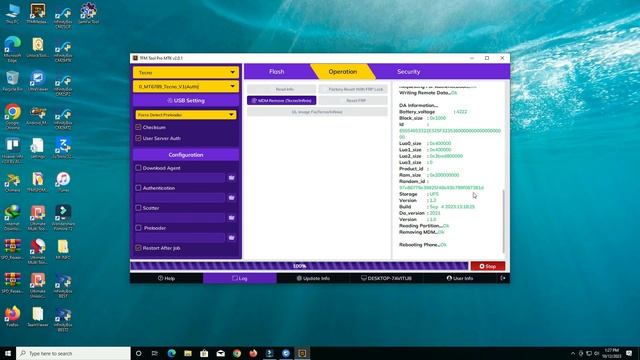Screen dimensions: 640x360
Task: Open the iTunes desktop shortcut
Action: tap(63, 182)
